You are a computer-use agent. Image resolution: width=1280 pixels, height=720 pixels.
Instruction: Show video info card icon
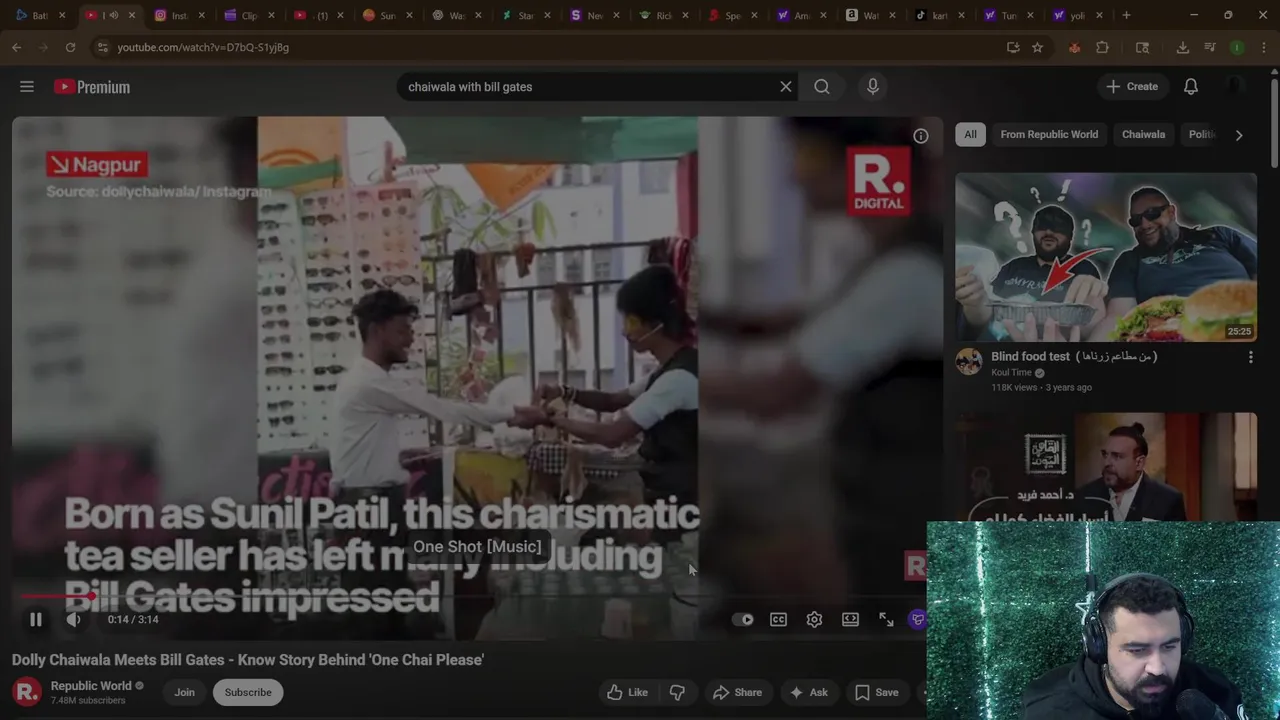[921, 136]
